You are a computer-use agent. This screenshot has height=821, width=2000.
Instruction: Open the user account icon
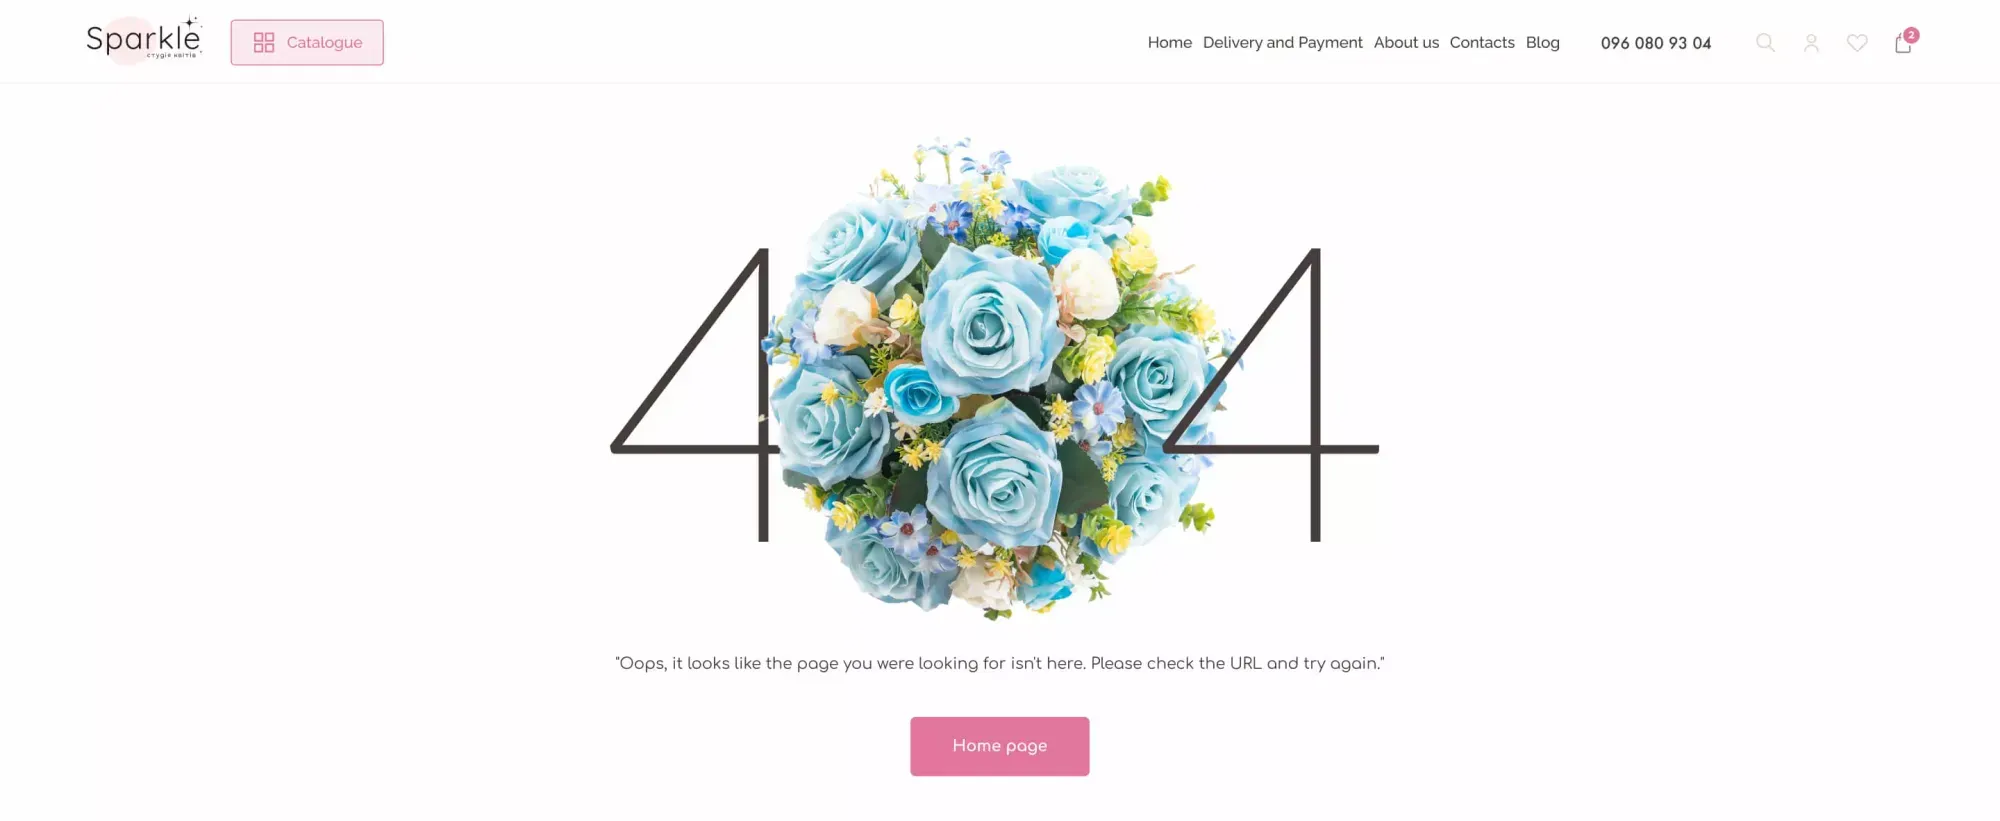coord(1811,43)
